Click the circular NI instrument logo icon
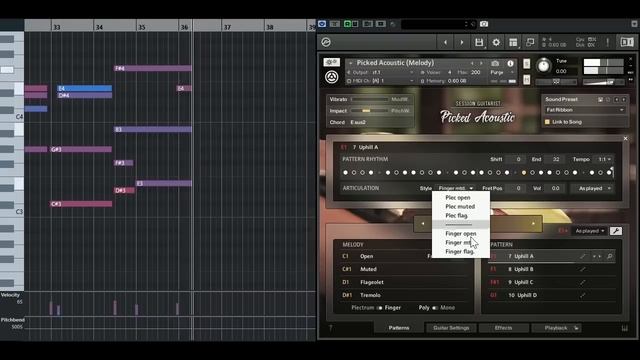640x360 pixels. [331, 77]
